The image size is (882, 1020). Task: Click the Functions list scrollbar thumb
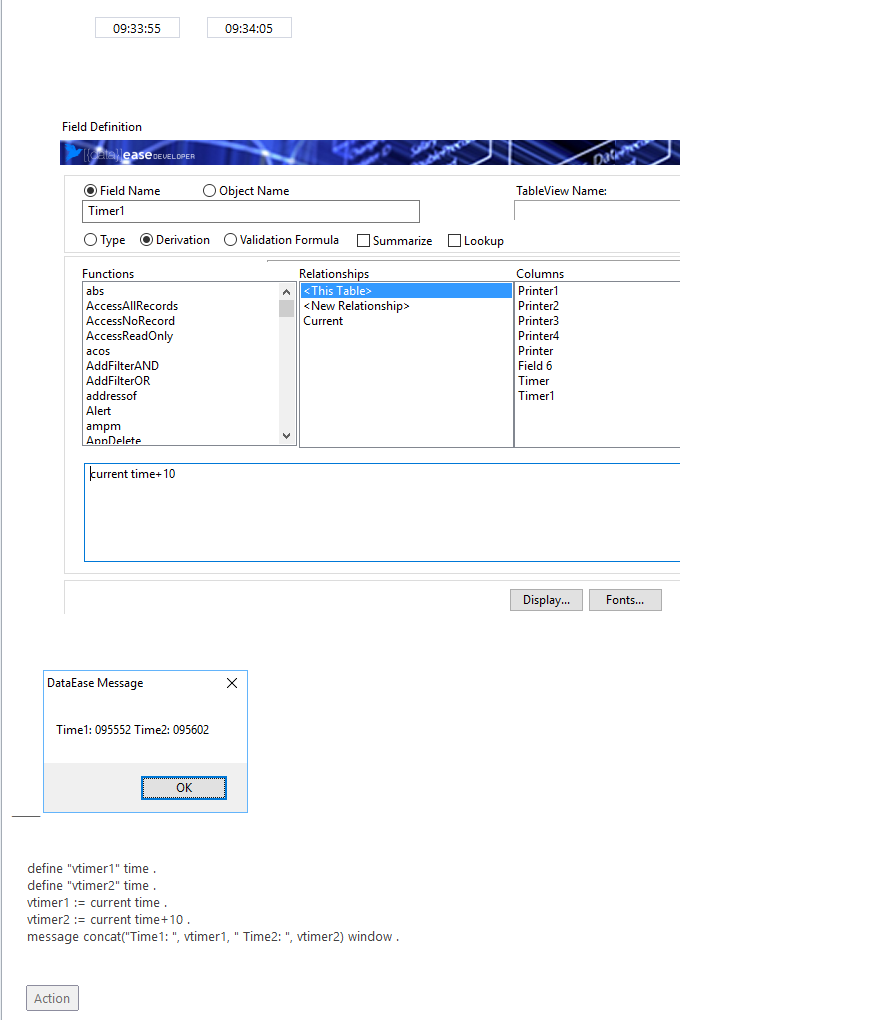pyautogui.click(x=286, y=308)
